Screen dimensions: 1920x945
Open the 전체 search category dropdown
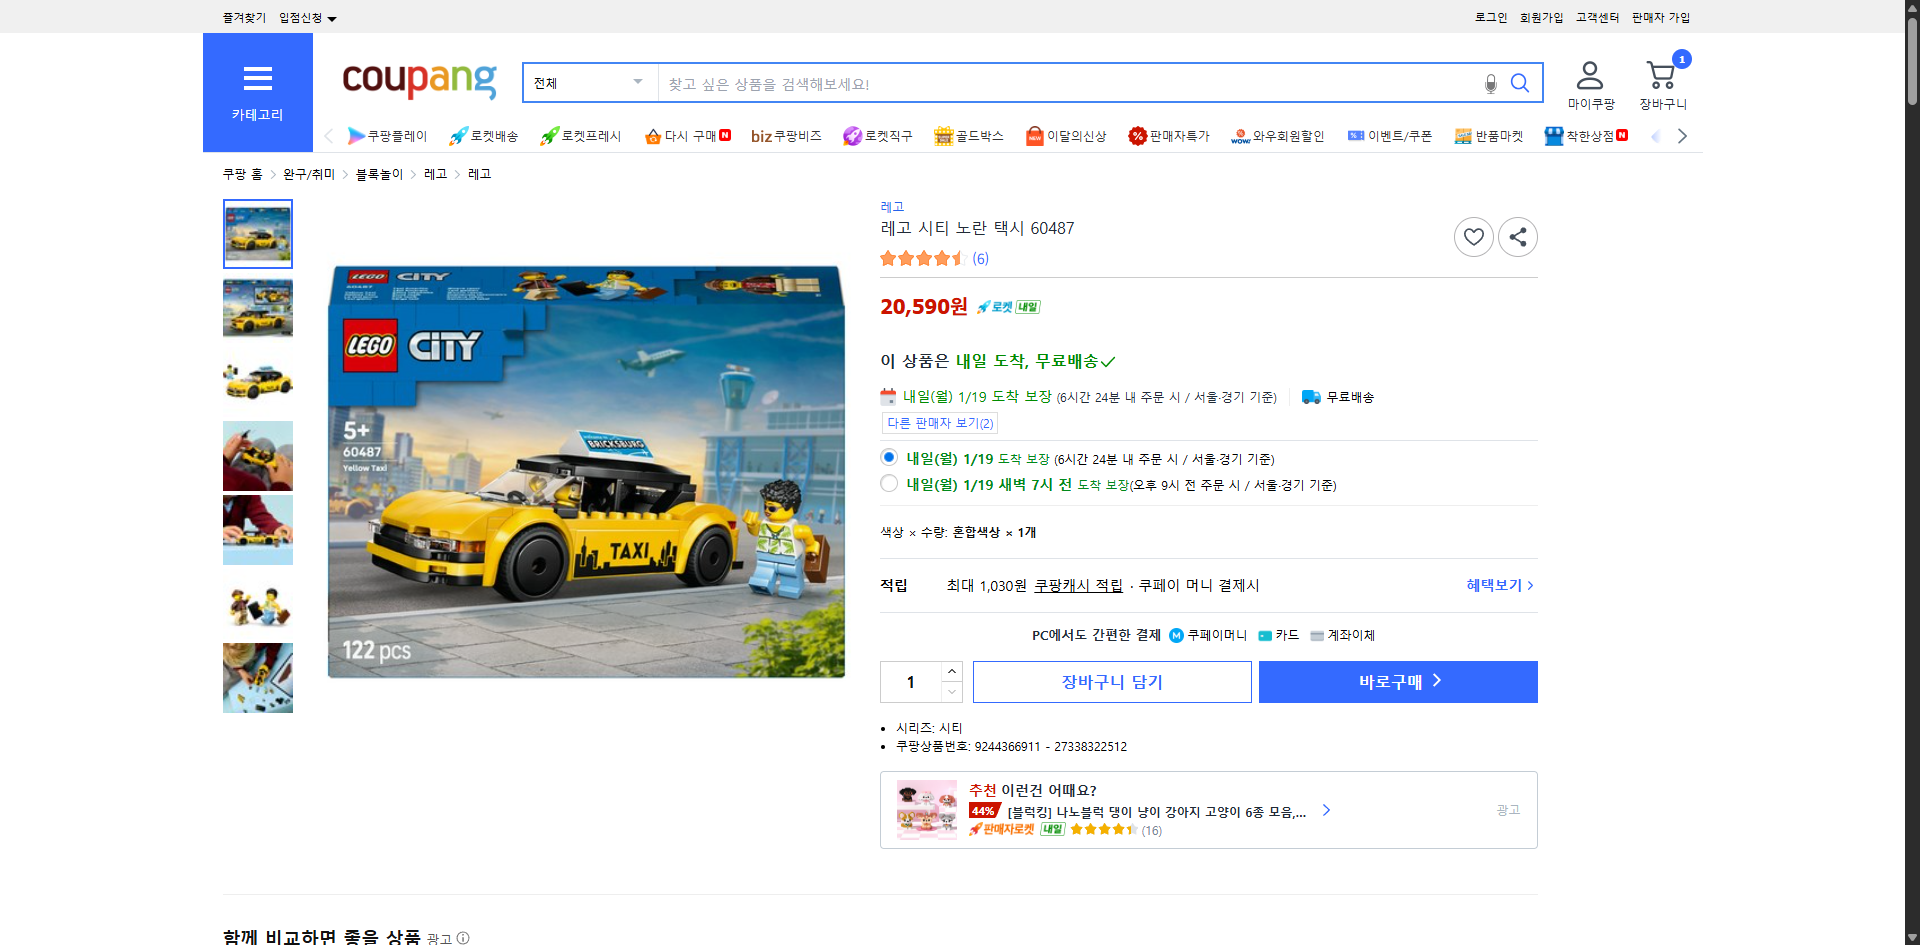(x=589, y=83)
